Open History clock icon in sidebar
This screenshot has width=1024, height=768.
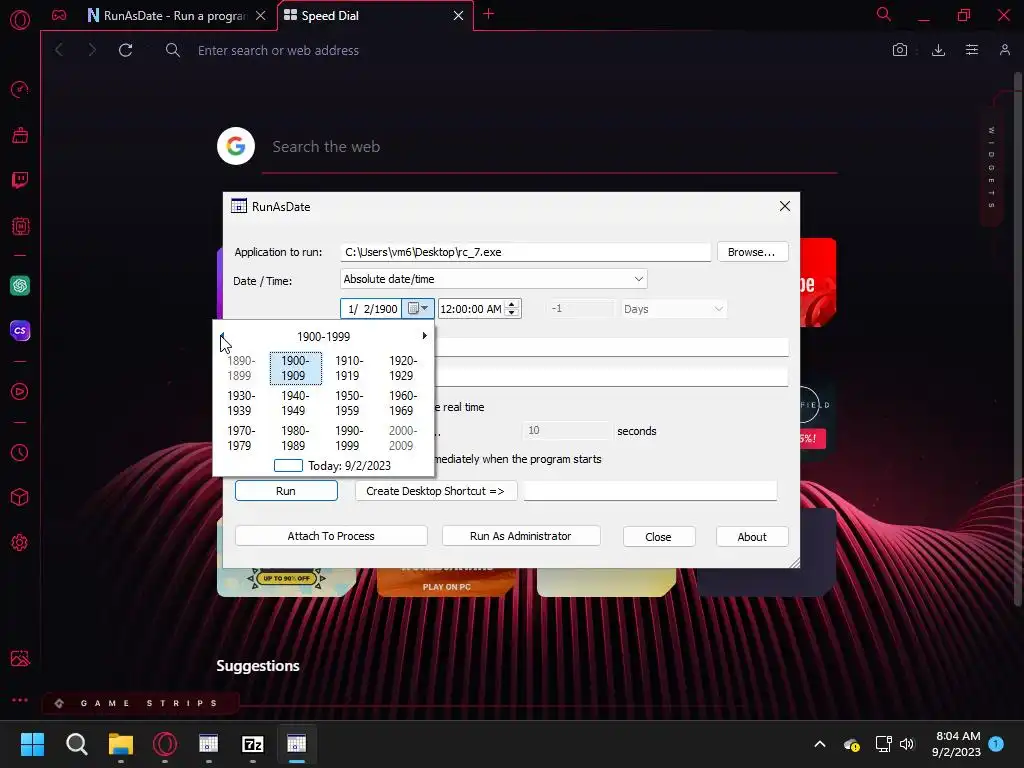click(x=20, y=453)
